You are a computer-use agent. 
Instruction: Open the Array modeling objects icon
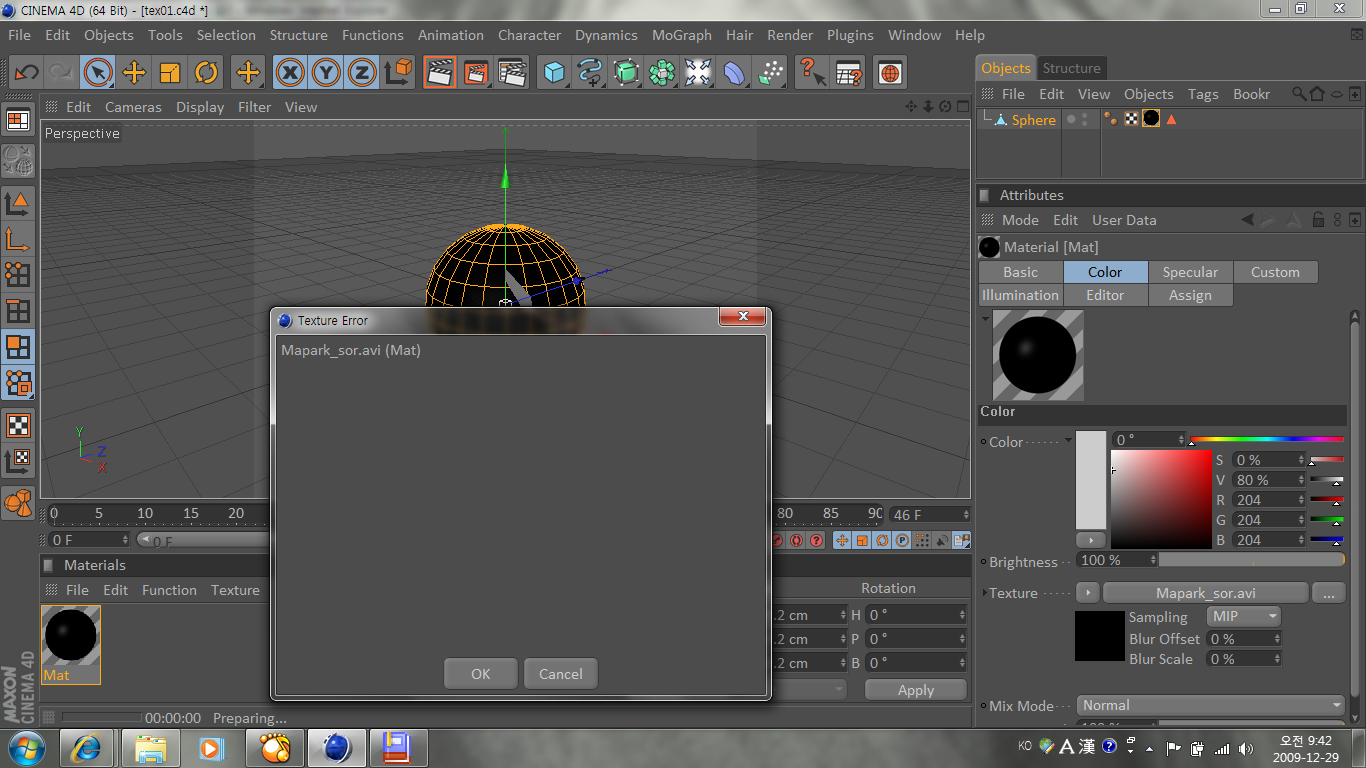coord(662,72)
